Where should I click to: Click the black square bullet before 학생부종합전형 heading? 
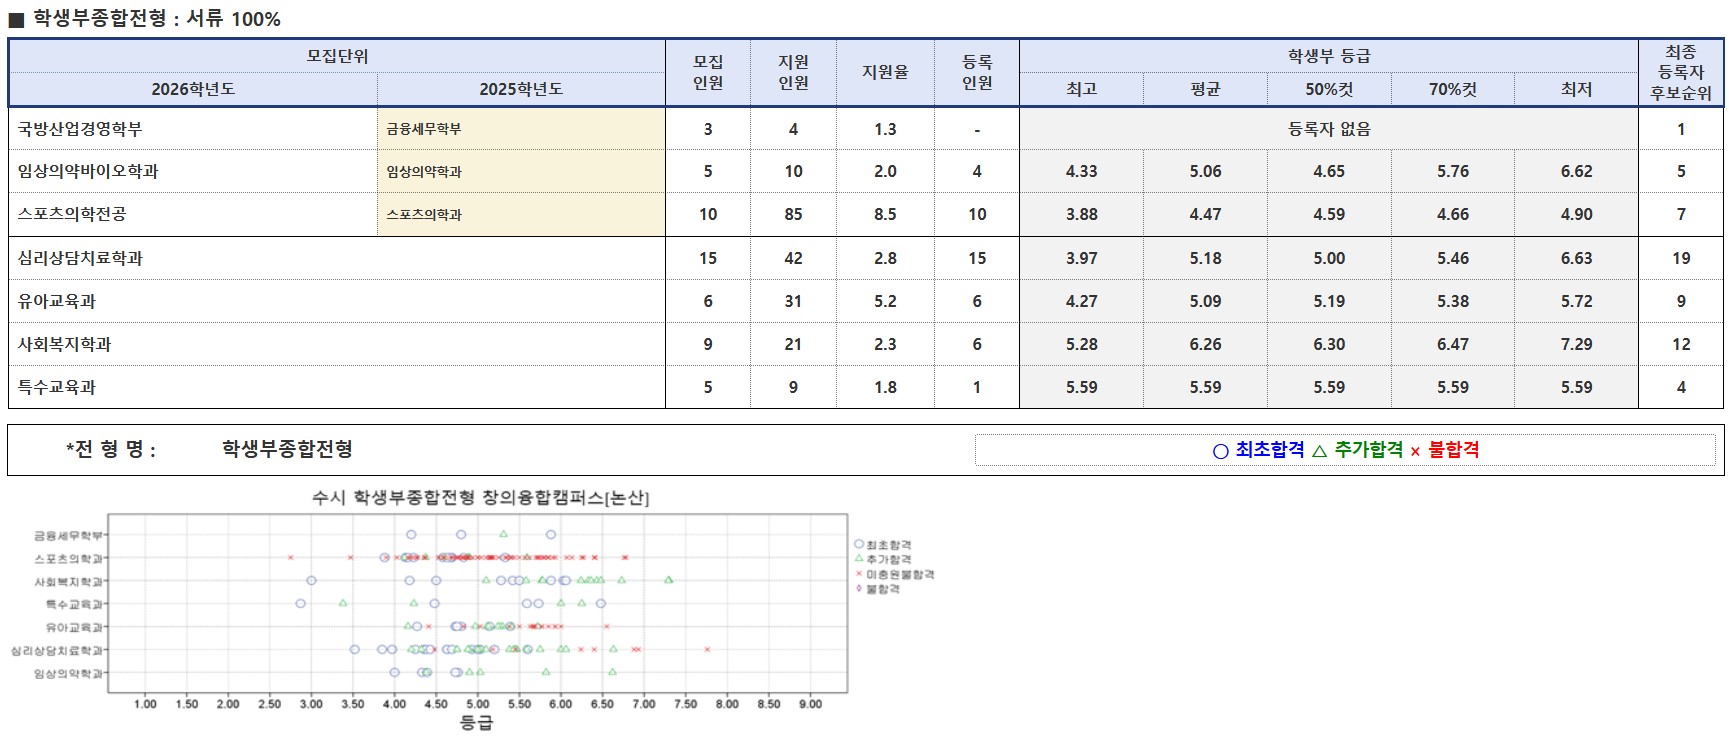[16, 19]
